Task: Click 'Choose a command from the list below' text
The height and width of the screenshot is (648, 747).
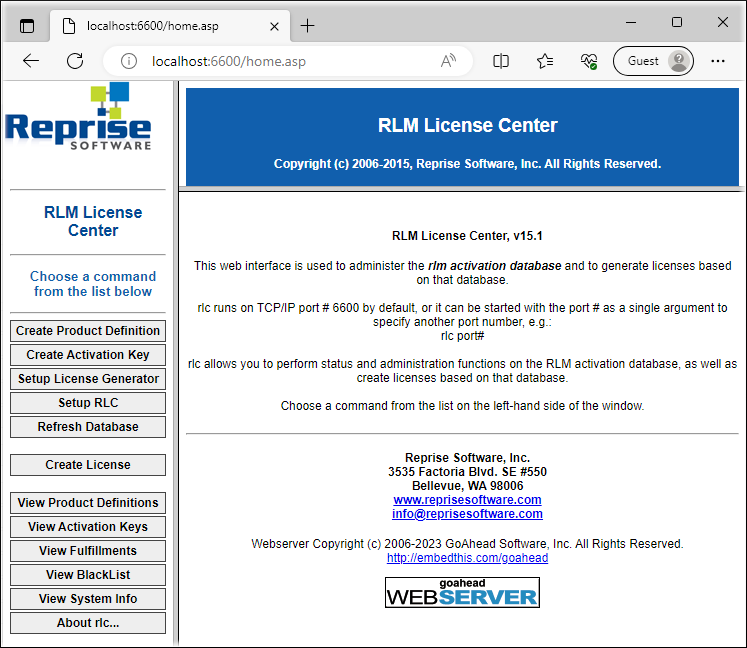Action: tap(93, 284)
